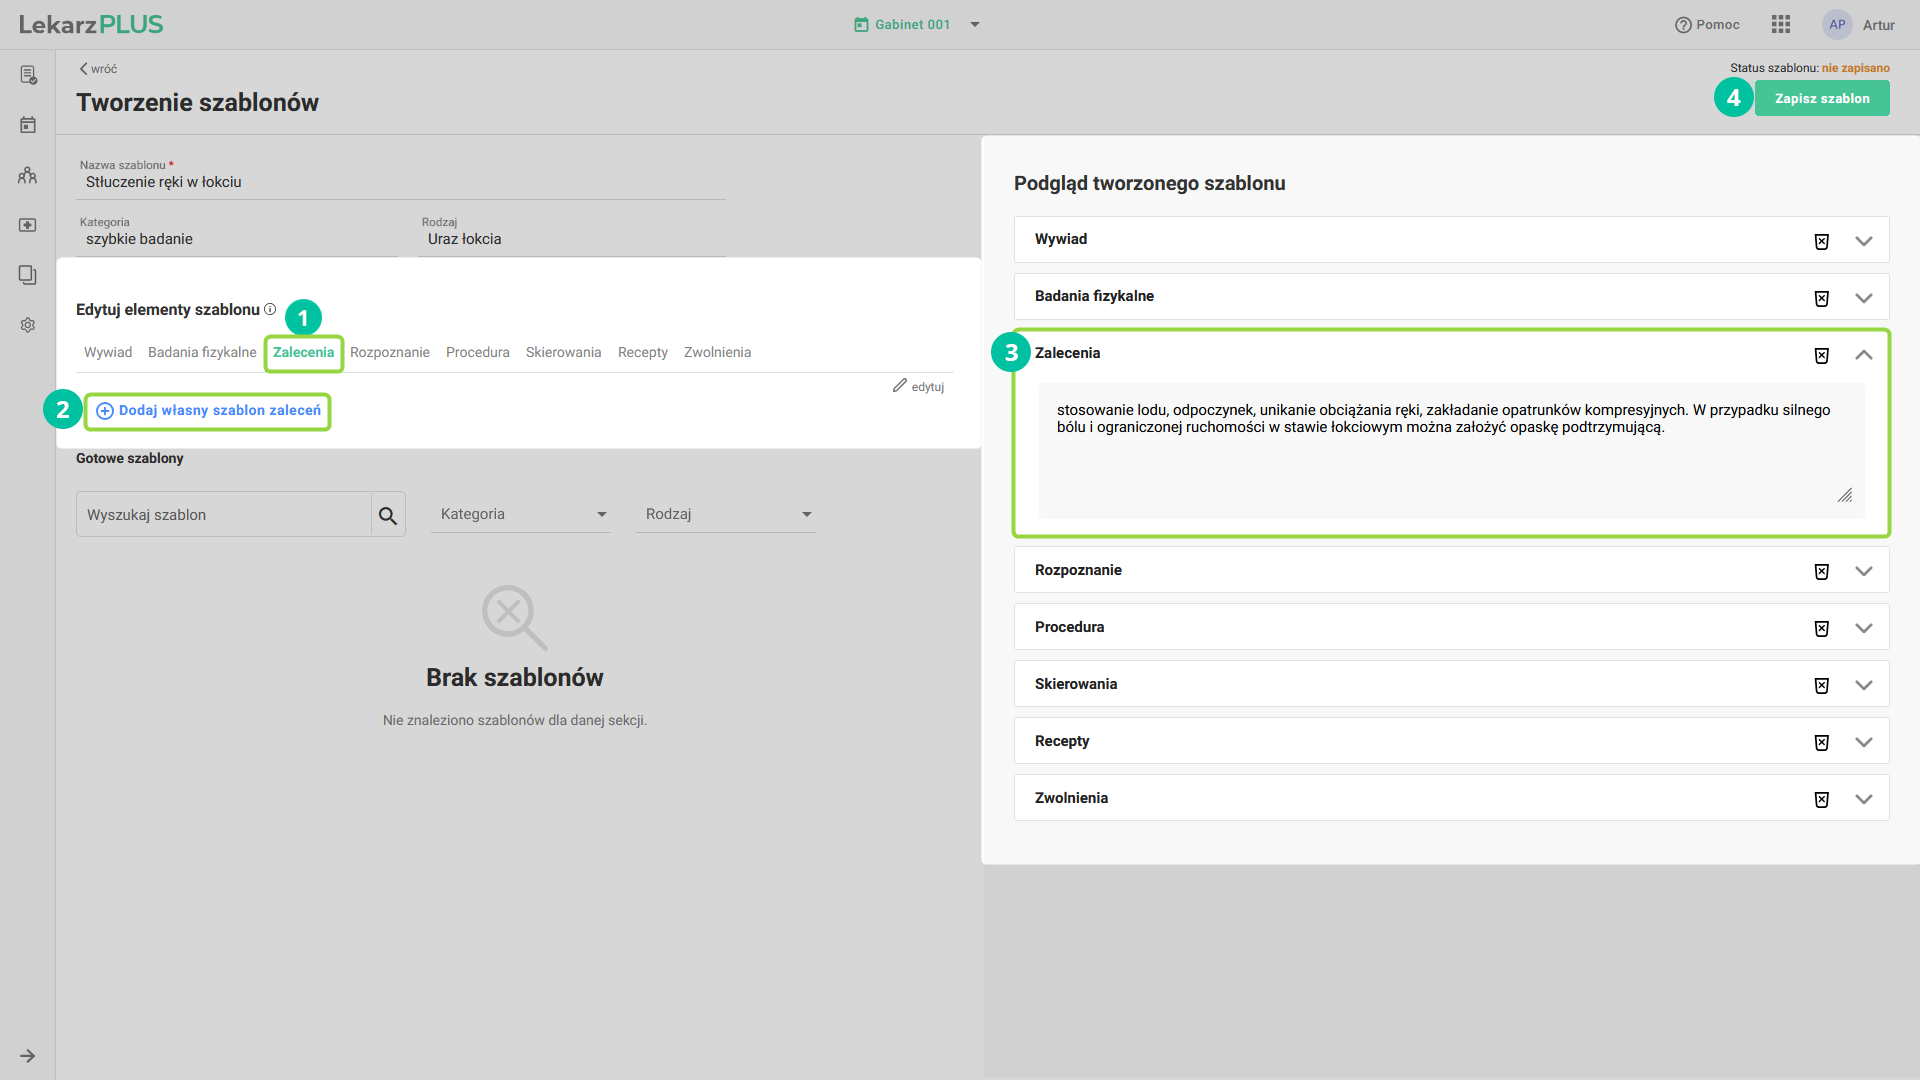Open settings gear in left sidebar

click(28, 325)
